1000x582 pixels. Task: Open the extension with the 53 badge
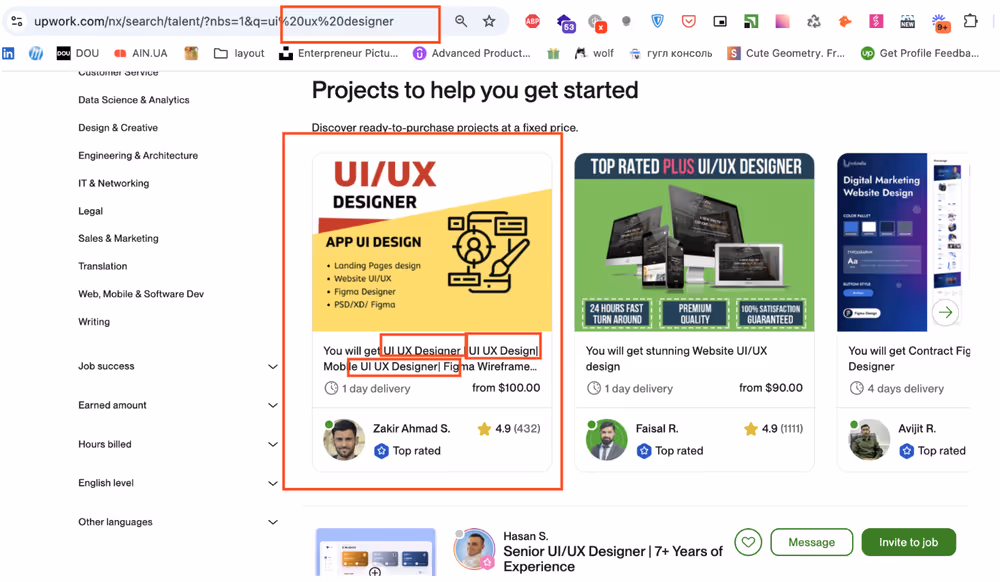[565, 23]
